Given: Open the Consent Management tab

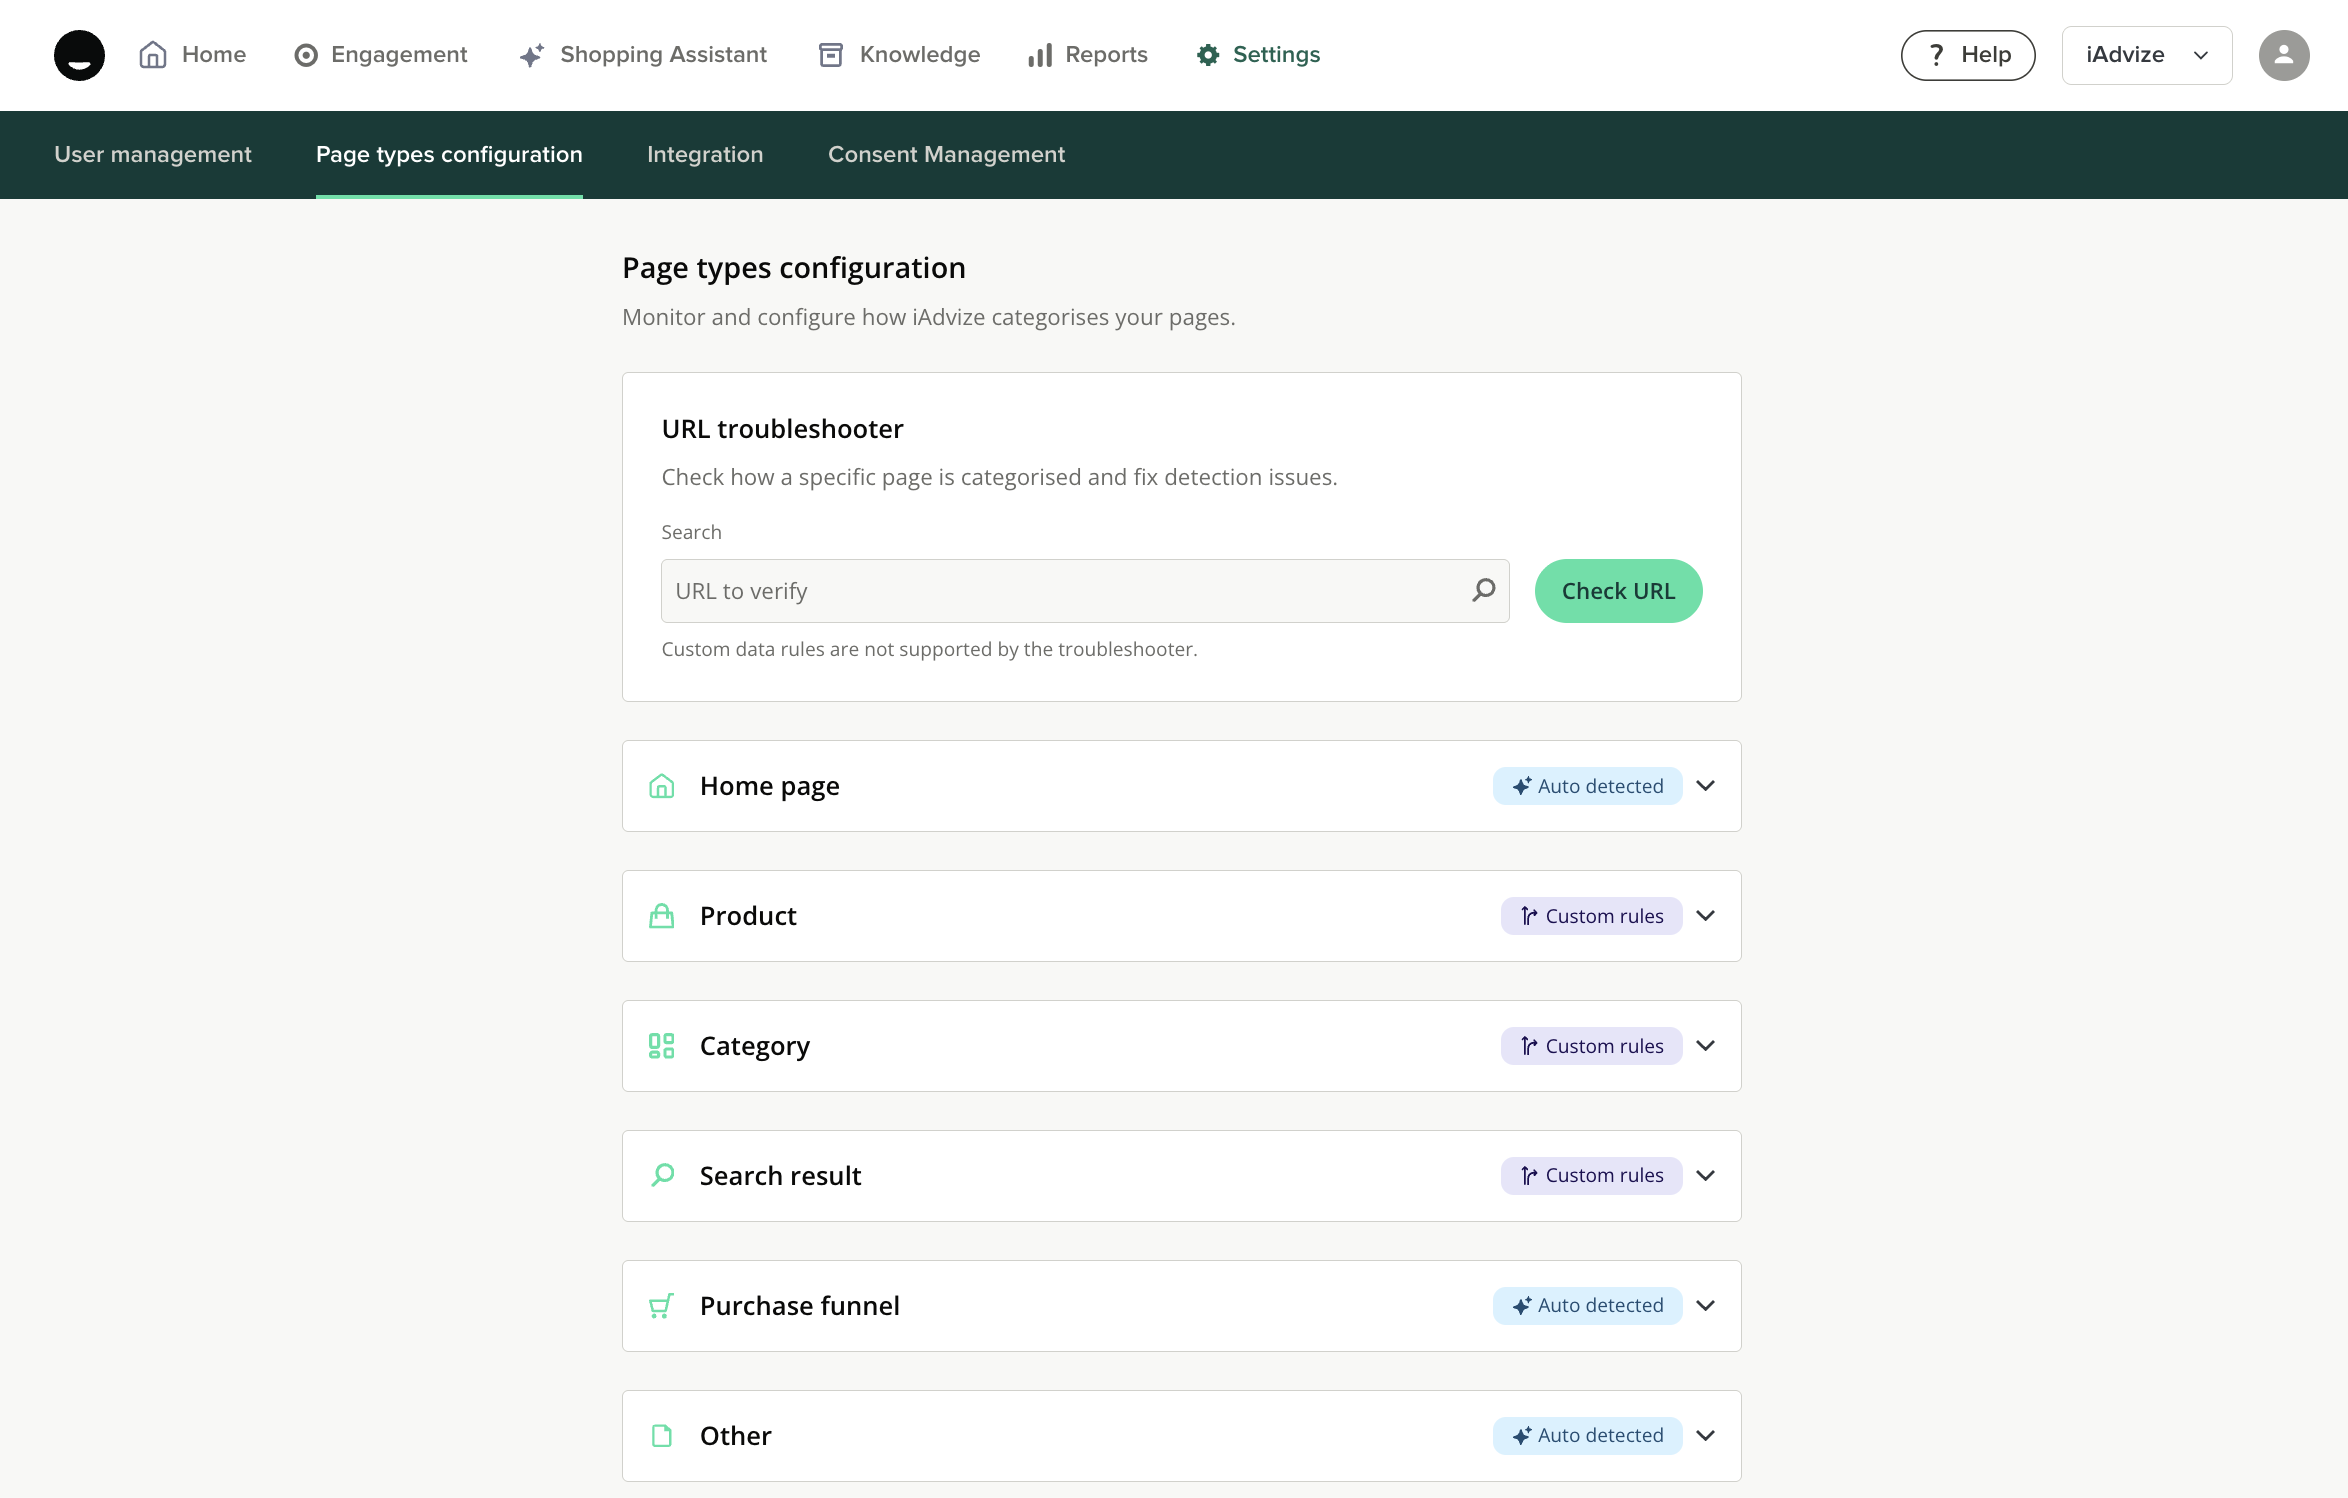Looking at the screenshot, I should point(946,154).
